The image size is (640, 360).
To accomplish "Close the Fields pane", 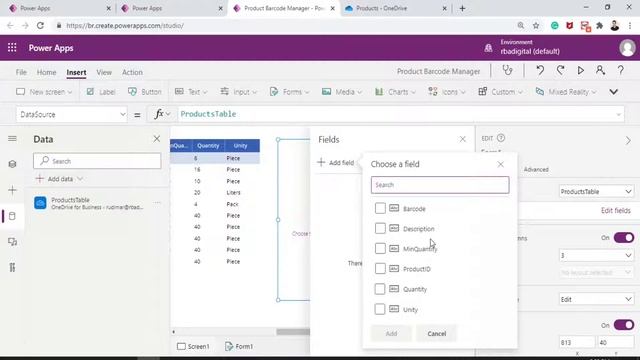I will click(462, 139).
